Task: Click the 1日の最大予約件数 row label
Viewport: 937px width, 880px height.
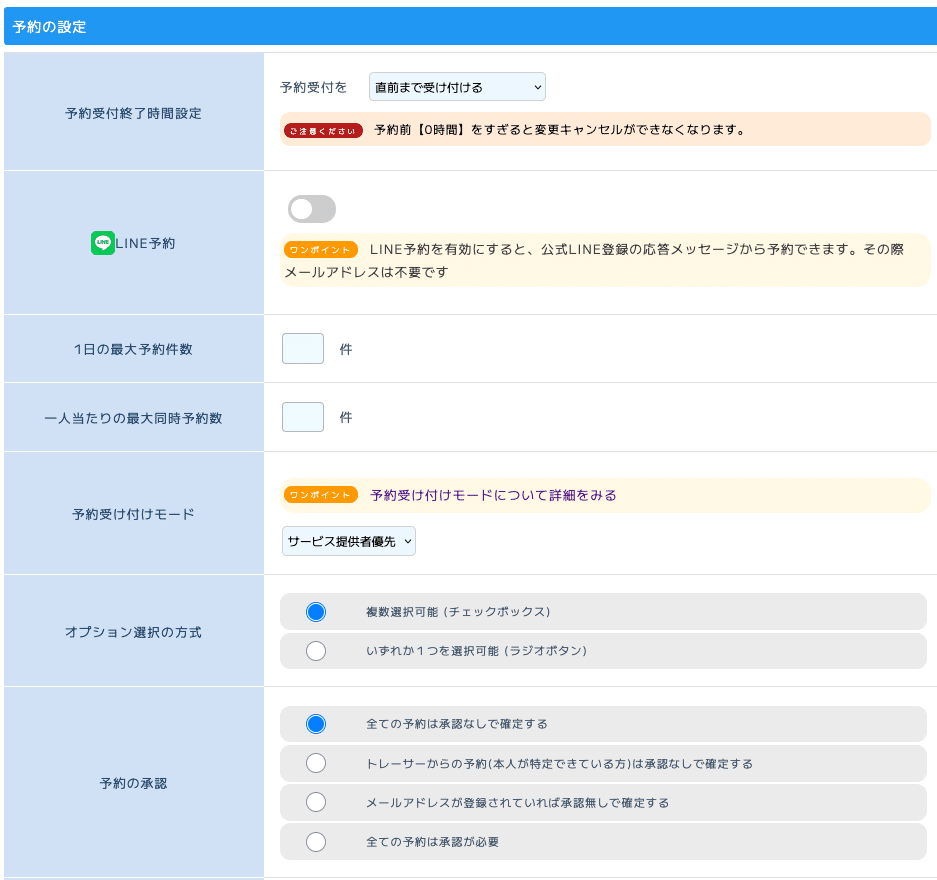Action: click(133, 349)
